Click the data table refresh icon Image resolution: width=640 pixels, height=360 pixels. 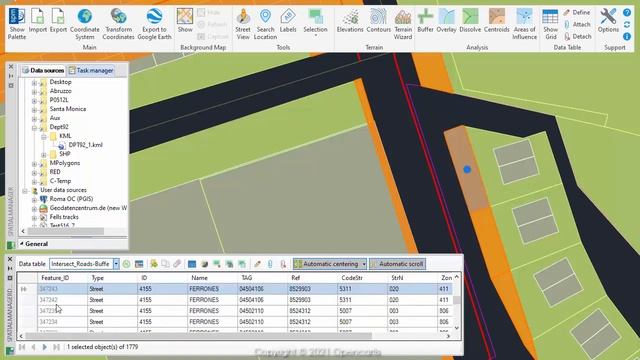[127, 264]
